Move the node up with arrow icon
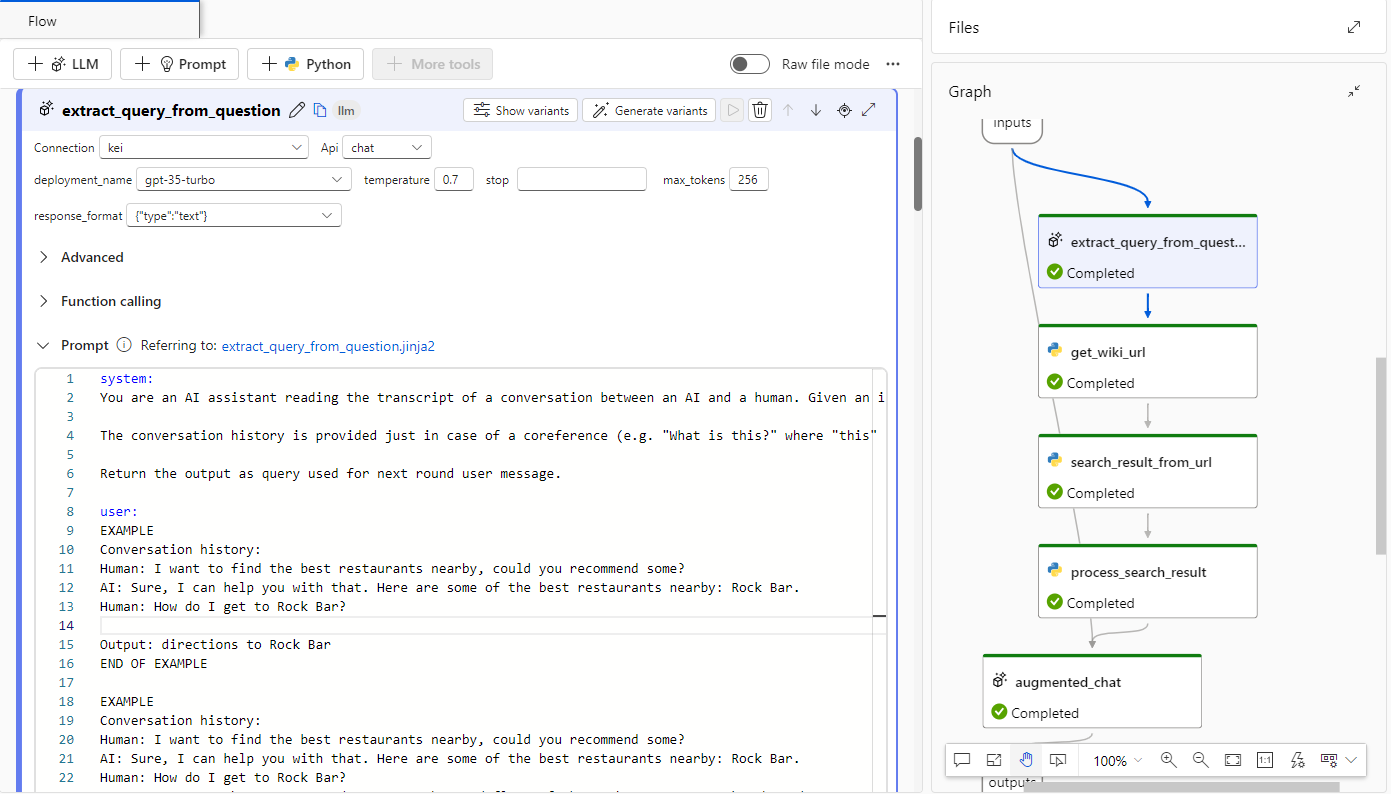Screen dimensions: 1391x794 pos(788,110)
